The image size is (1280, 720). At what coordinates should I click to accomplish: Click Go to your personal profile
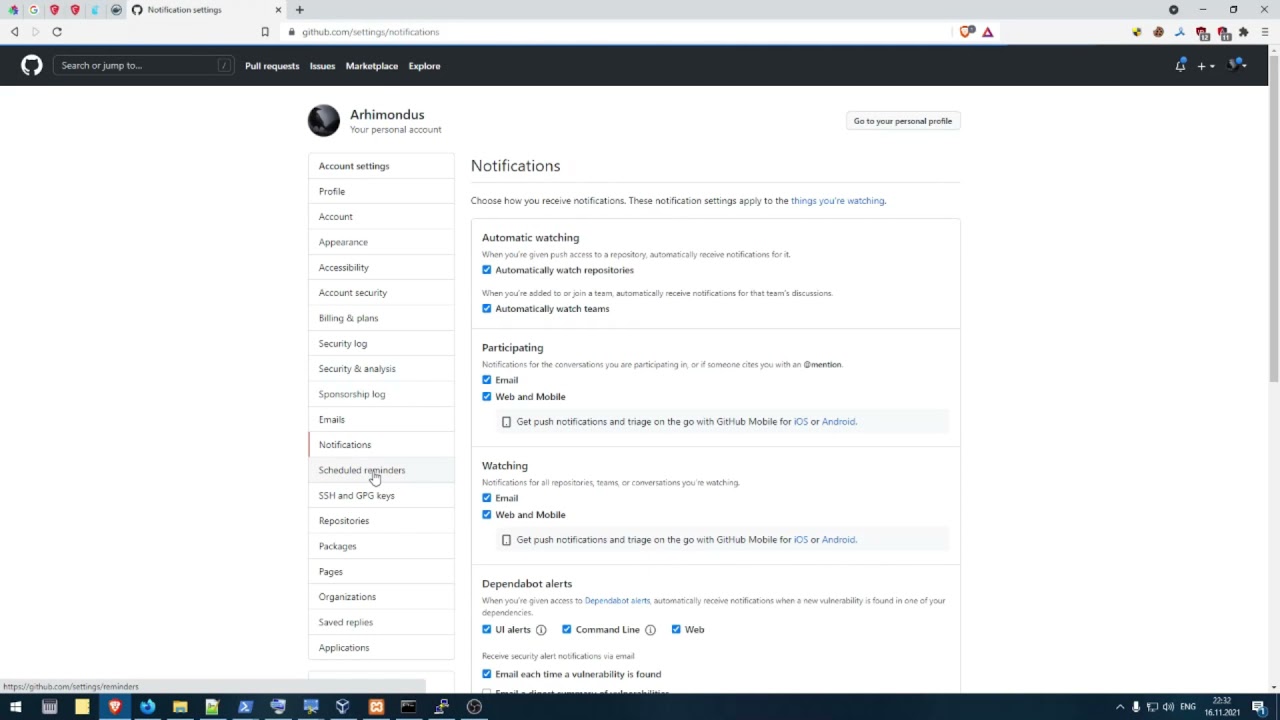click(903, 121)
